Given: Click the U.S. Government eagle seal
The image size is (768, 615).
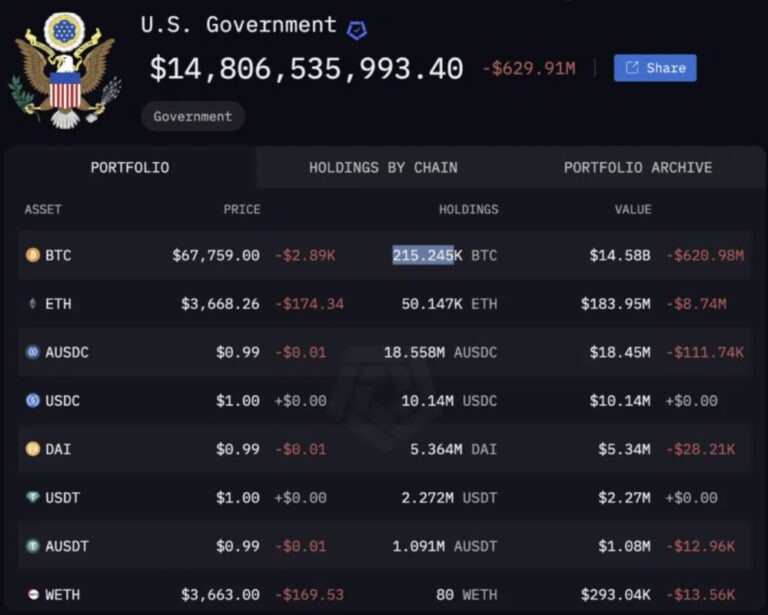Looking at the screenshot, I should 65,70.
